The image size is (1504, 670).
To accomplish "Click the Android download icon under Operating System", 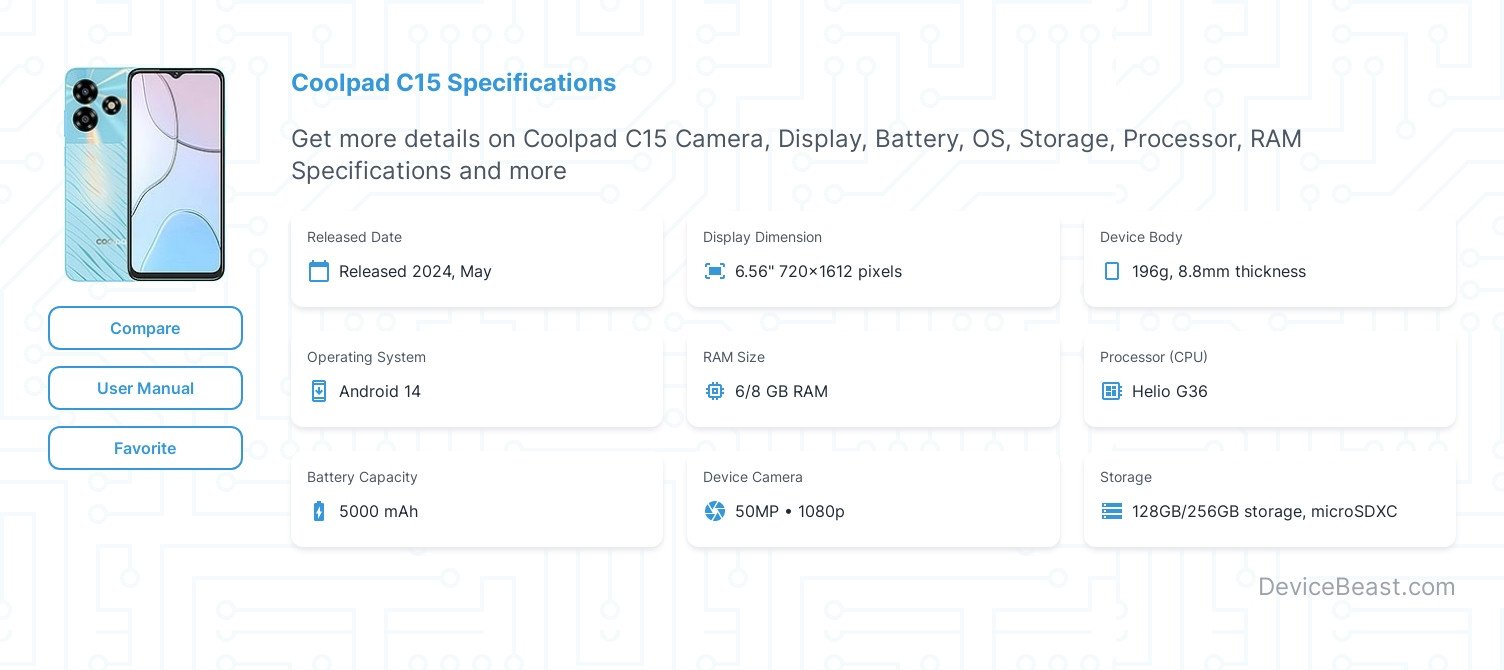I will [x=318, y=391].
